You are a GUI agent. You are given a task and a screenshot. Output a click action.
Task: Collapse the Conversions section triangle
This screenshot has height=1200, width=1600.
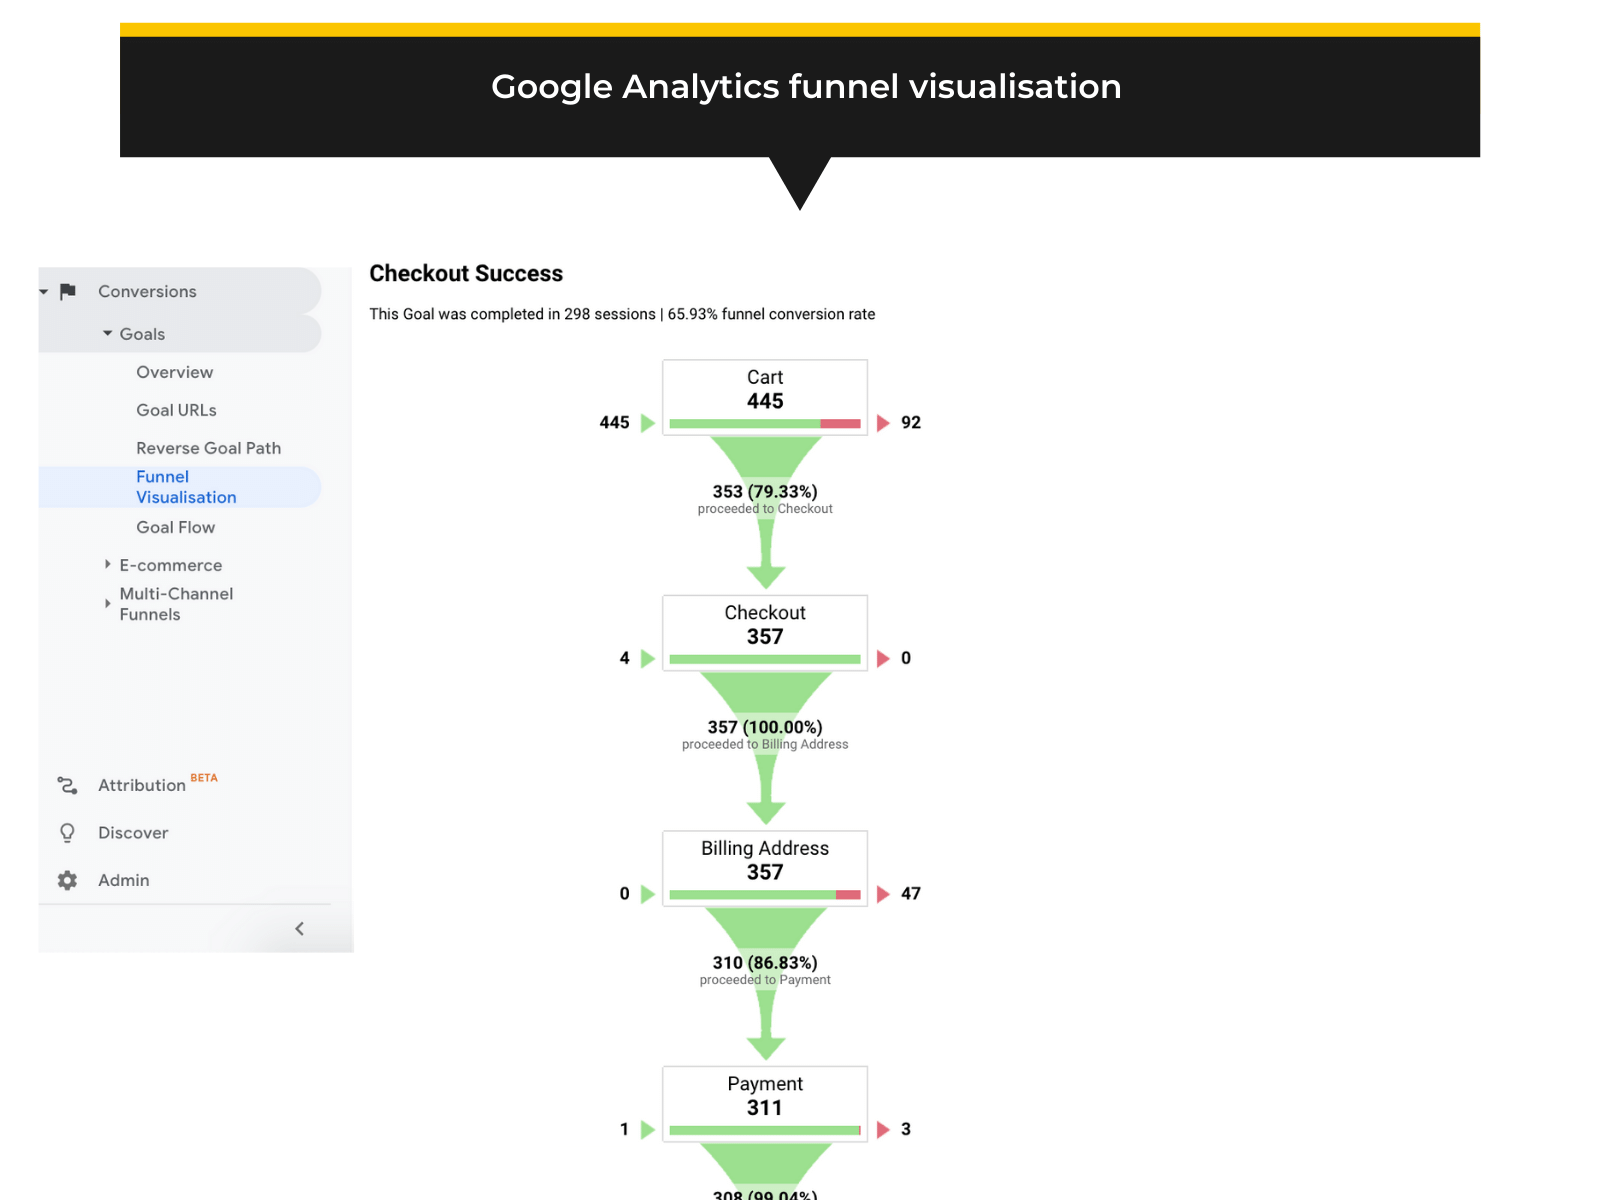click(42, 291)
